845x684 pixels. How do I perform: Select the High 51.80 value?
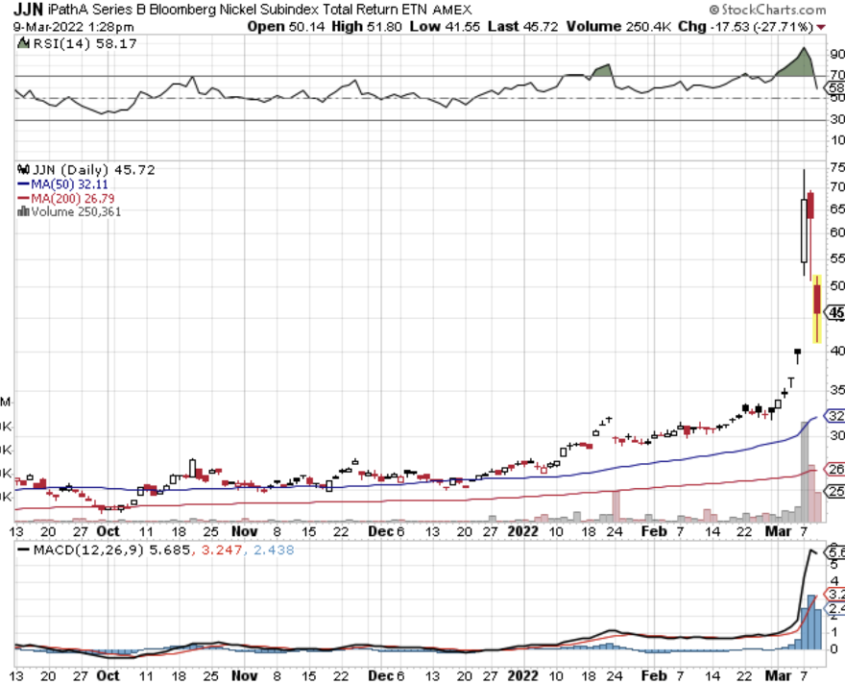[366, 26]
